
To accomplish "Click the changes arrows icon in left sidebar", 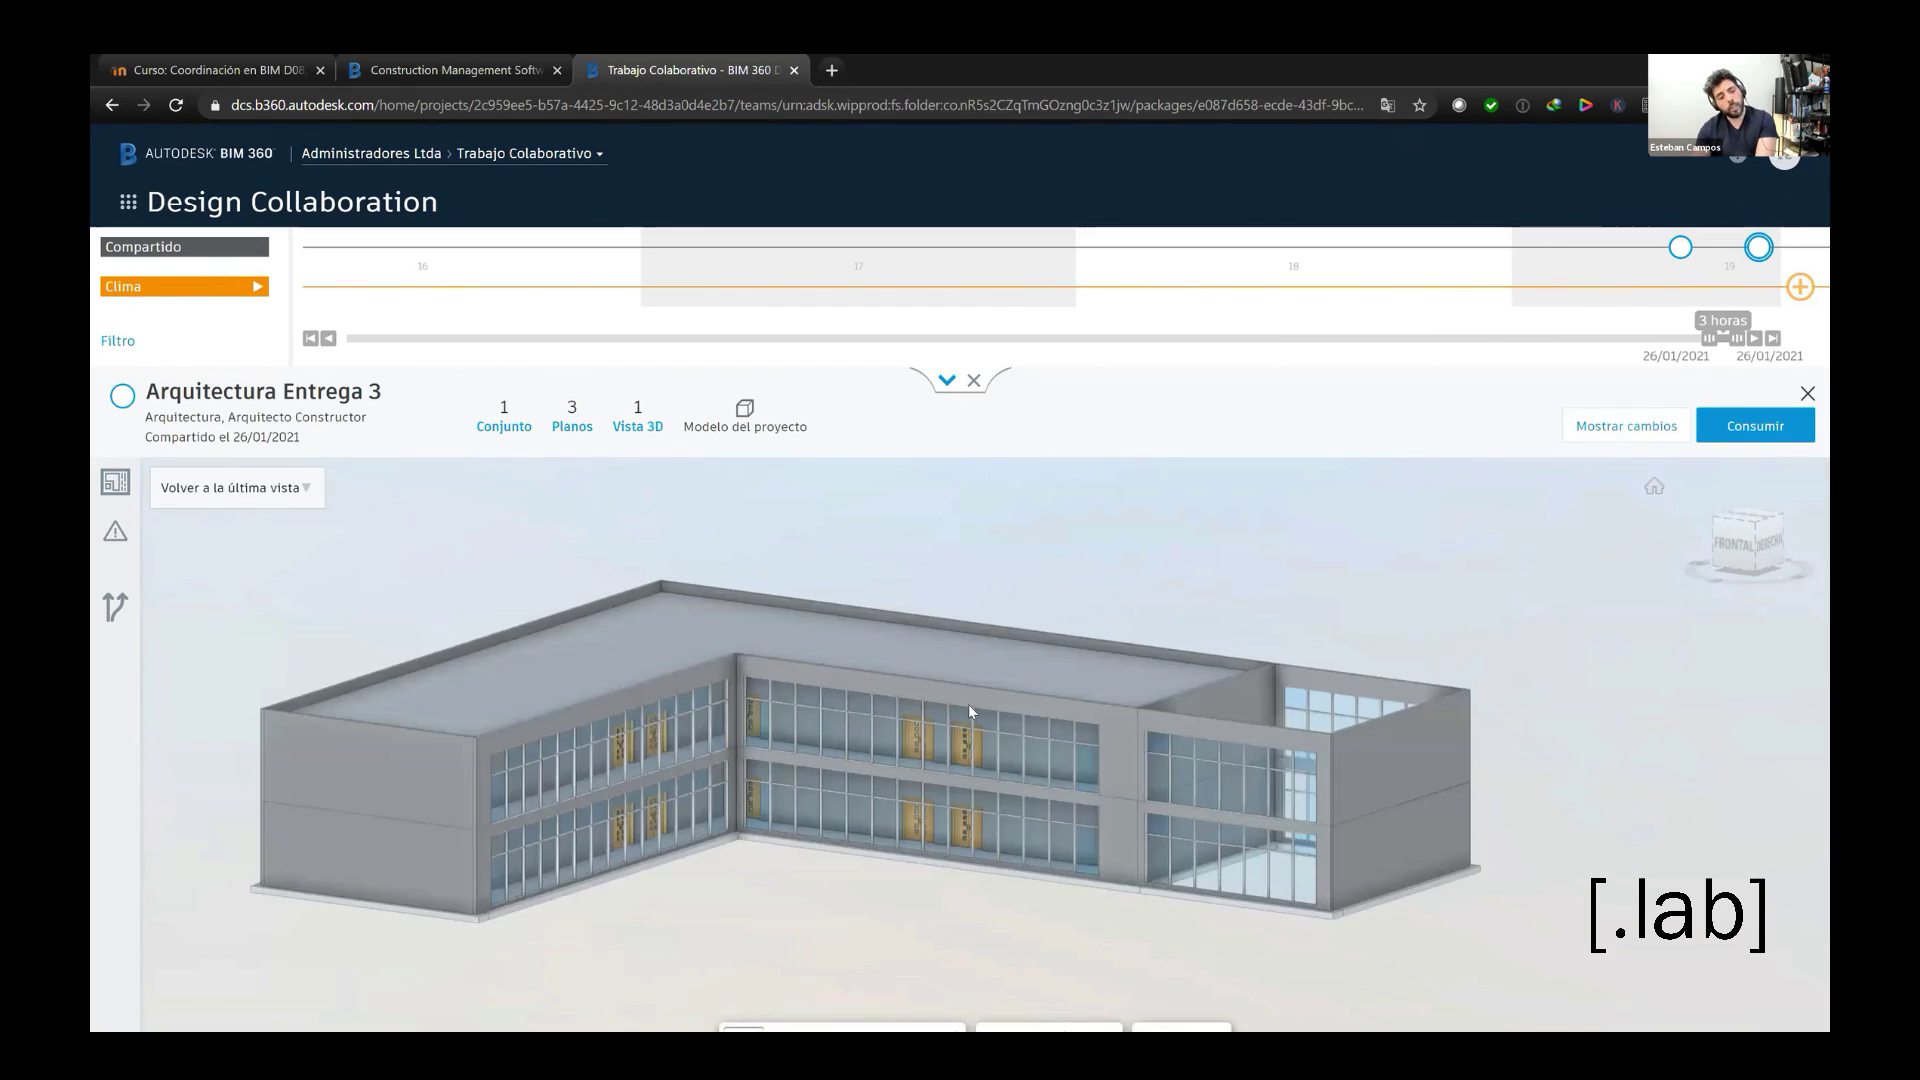I will coord(115,606).
